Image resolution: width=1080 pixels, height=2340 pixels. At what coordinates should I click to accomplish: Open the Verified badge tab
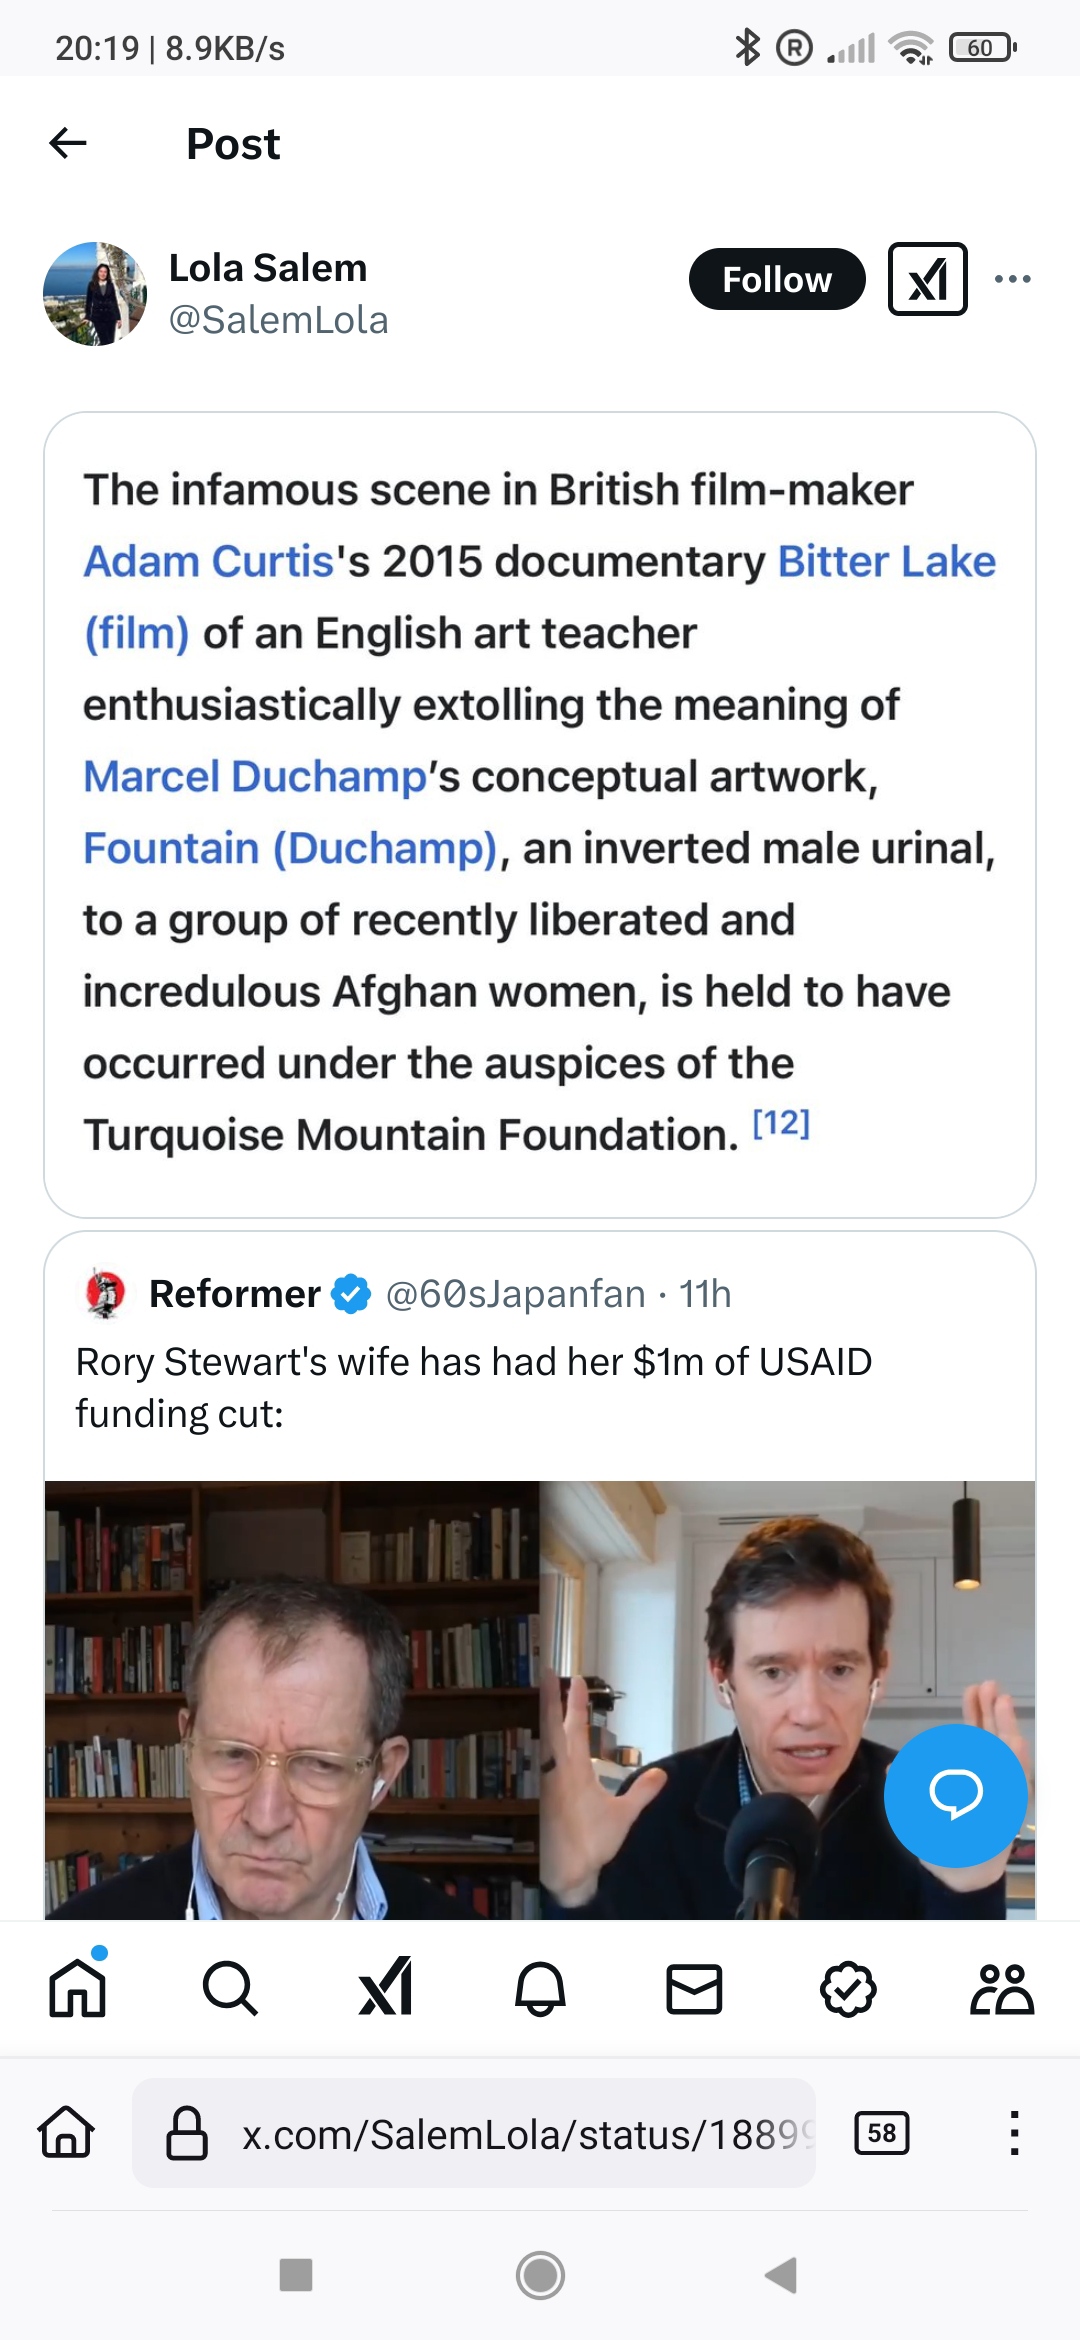point(848,1988)
